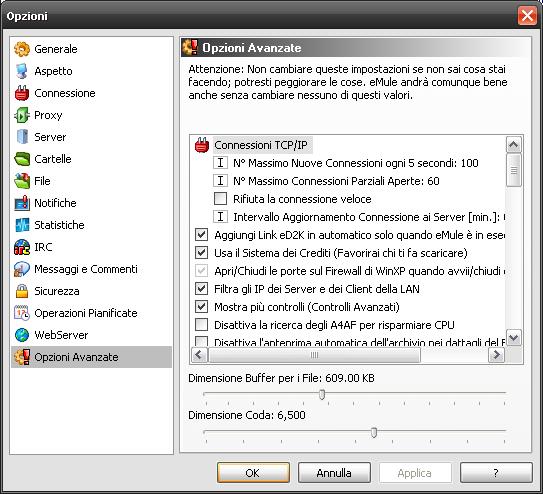Click the Opzioni Avanzate sidebar icon
This screenshot has width=543, height=494.
[22, 357]
